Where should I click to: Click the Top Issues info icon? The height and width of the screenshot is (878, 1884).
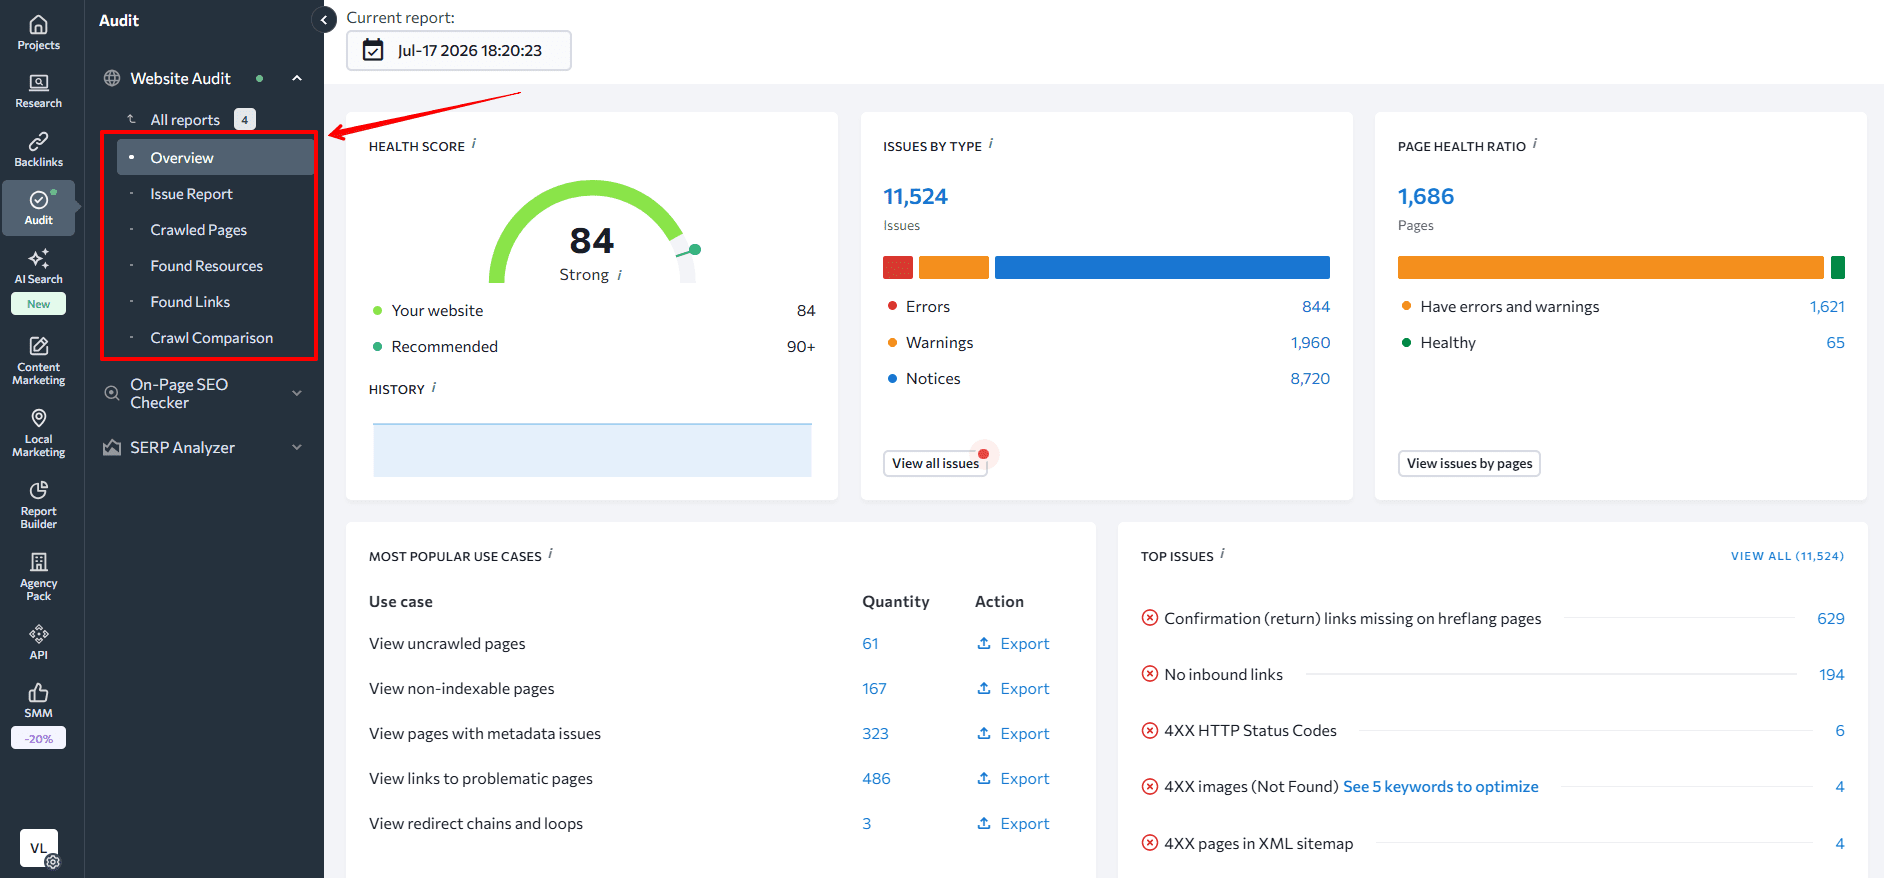coord(1223,554)
